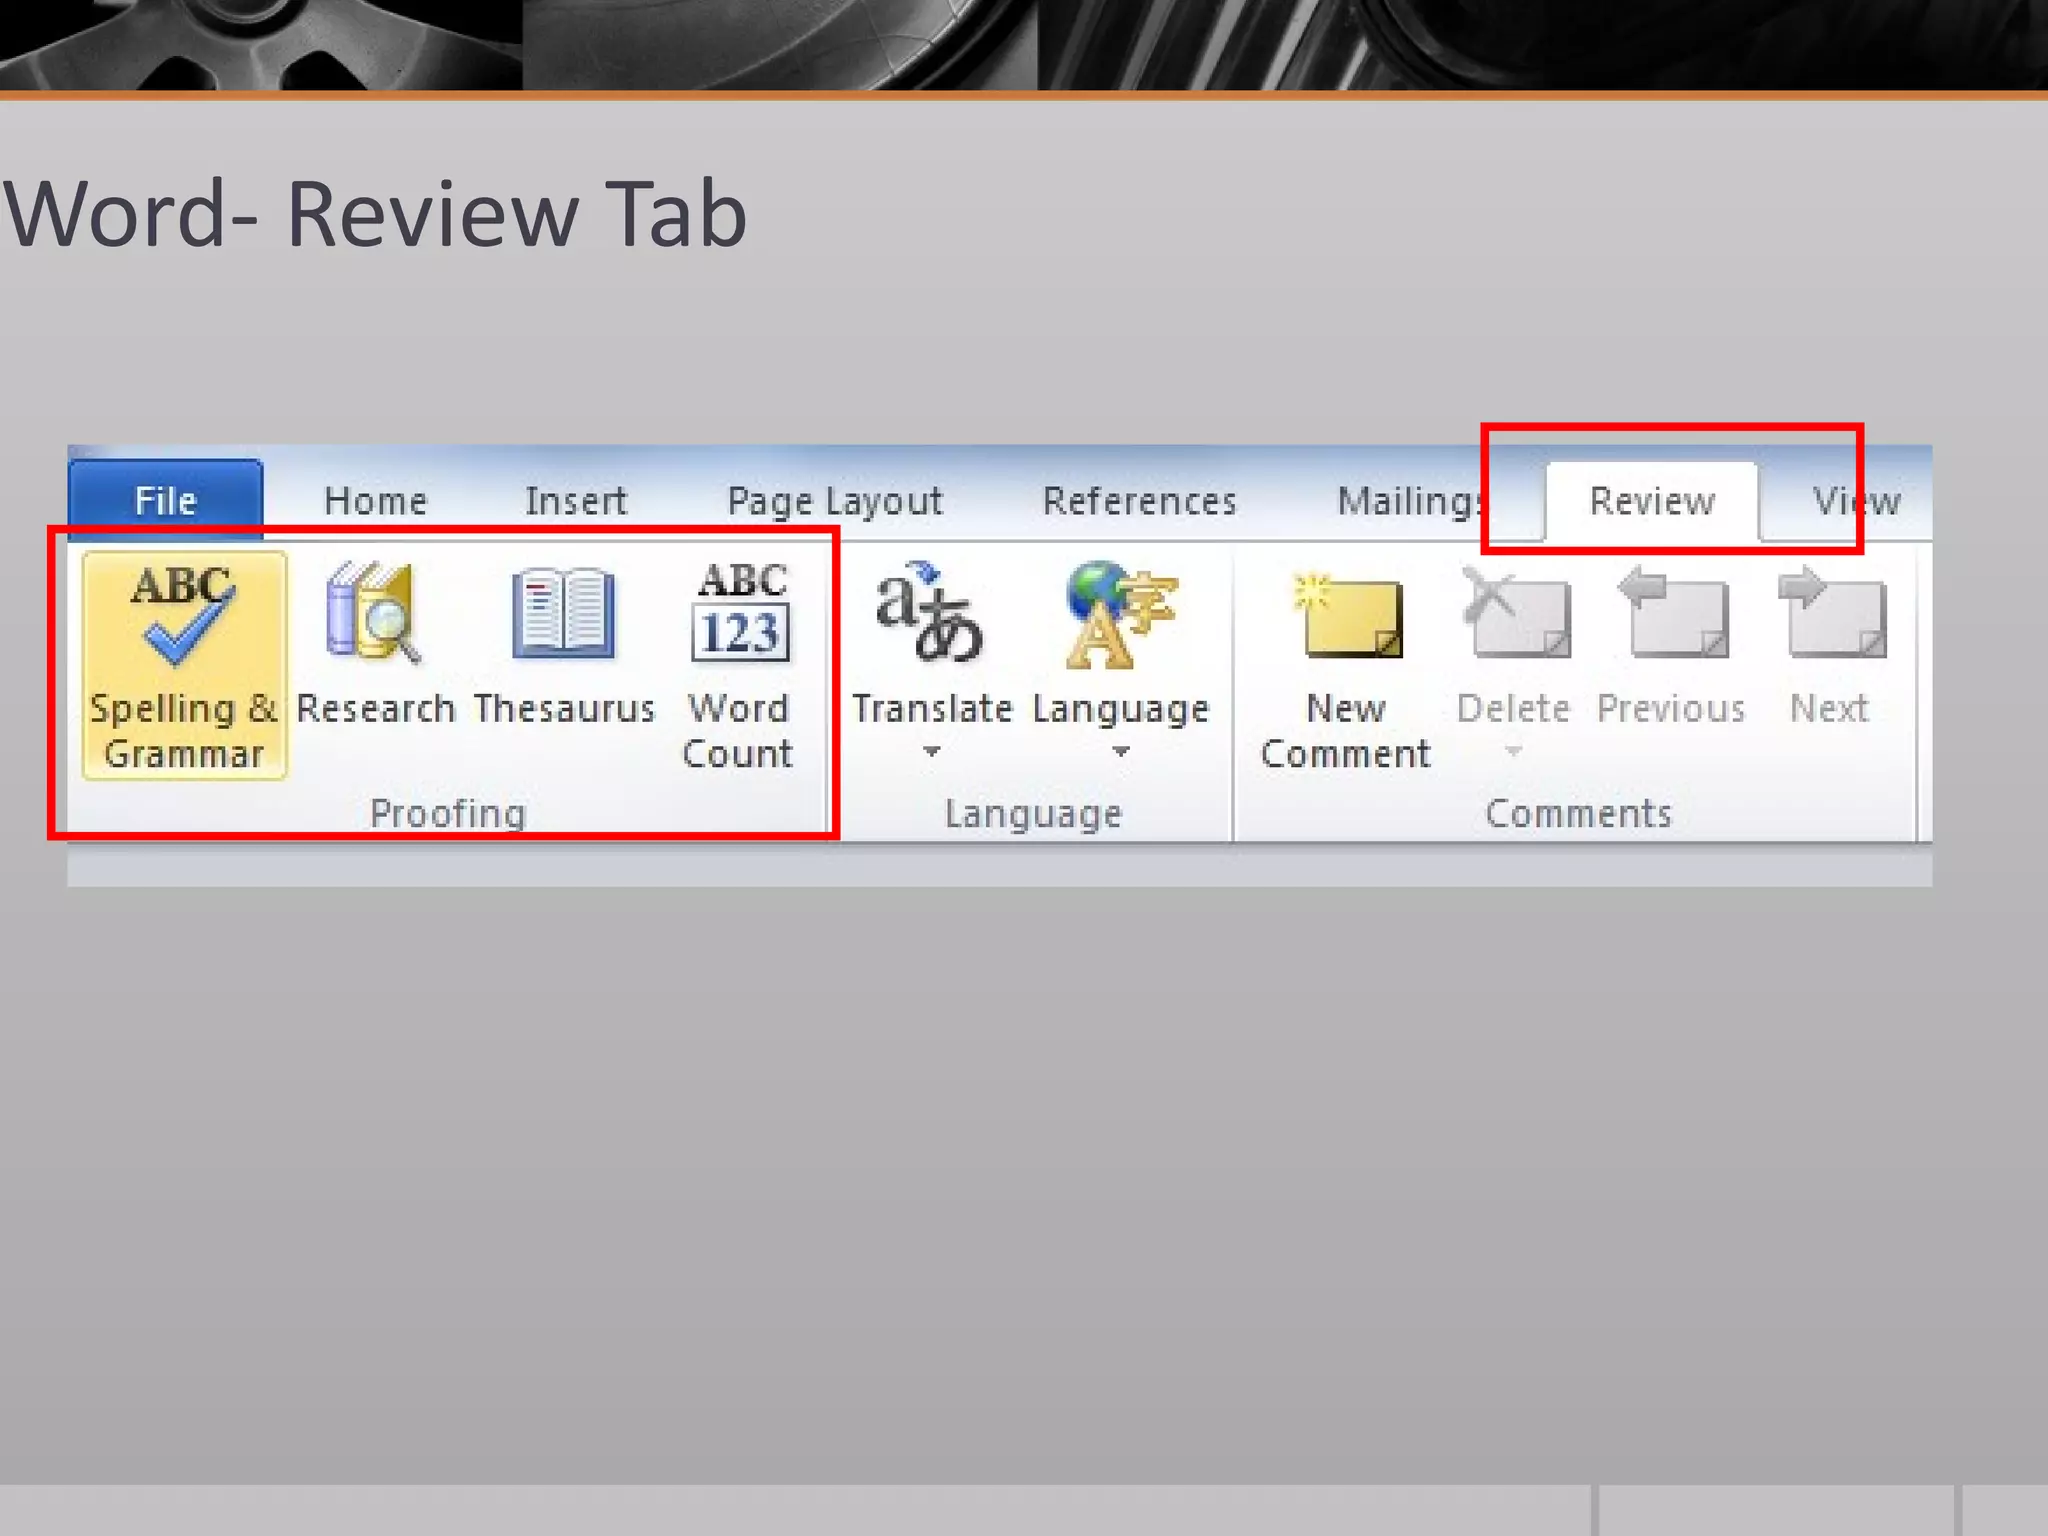Open the Mailings tab

[1408, 500]
